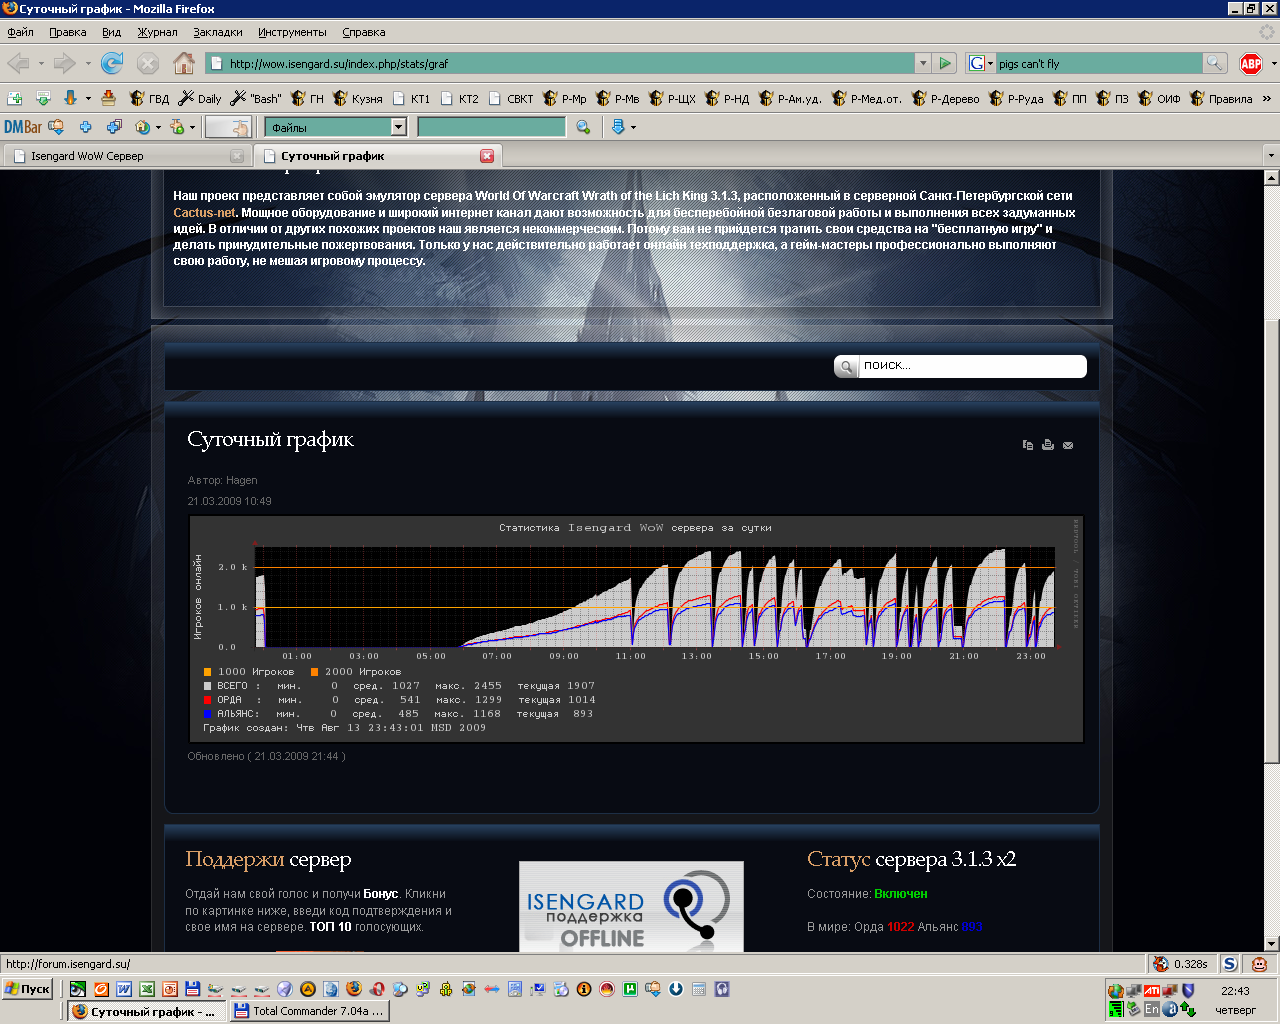Viewport: 1280px width, 1024px height.
Task: Open the Файл menu
Action: pyautogui.click(x=20, y=32)
